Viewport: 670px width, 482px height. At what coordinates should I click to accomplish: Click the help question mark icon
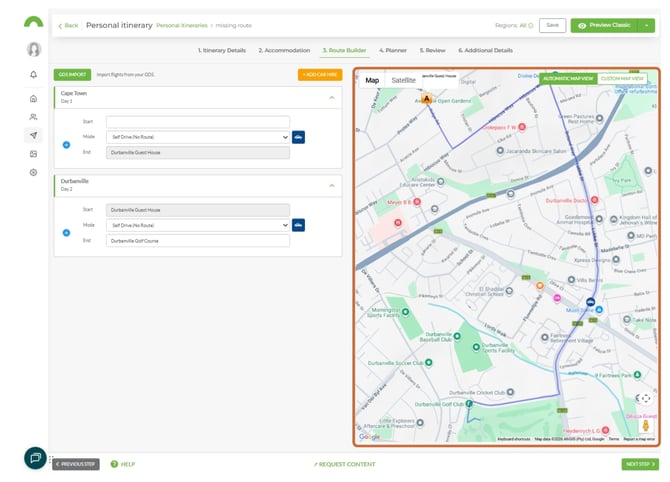tap(114, 464)
